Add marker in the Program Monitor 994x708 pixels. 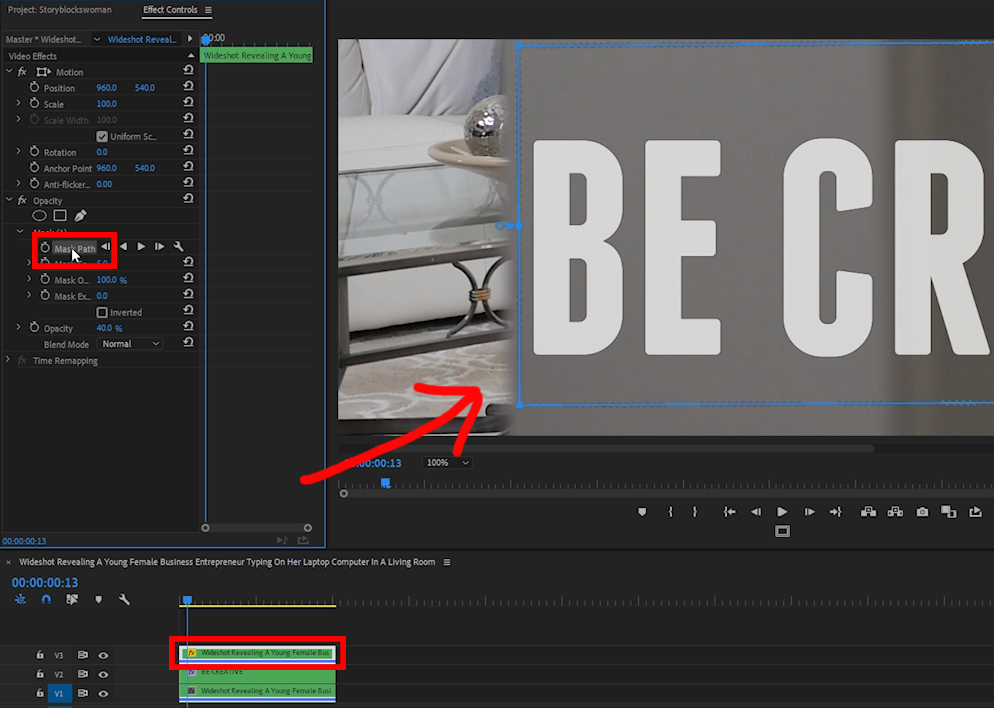tap(642, 512)
